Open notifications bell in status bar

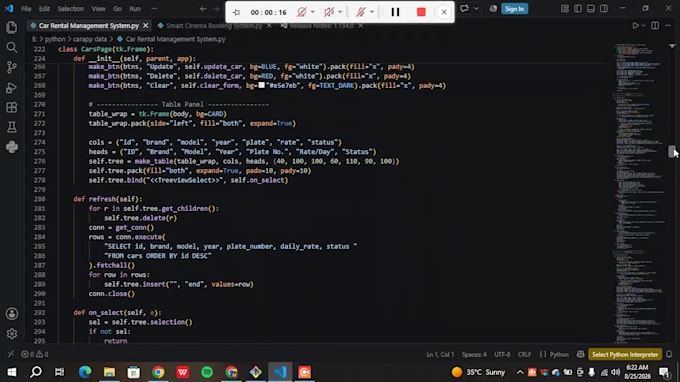click(669, 354)
